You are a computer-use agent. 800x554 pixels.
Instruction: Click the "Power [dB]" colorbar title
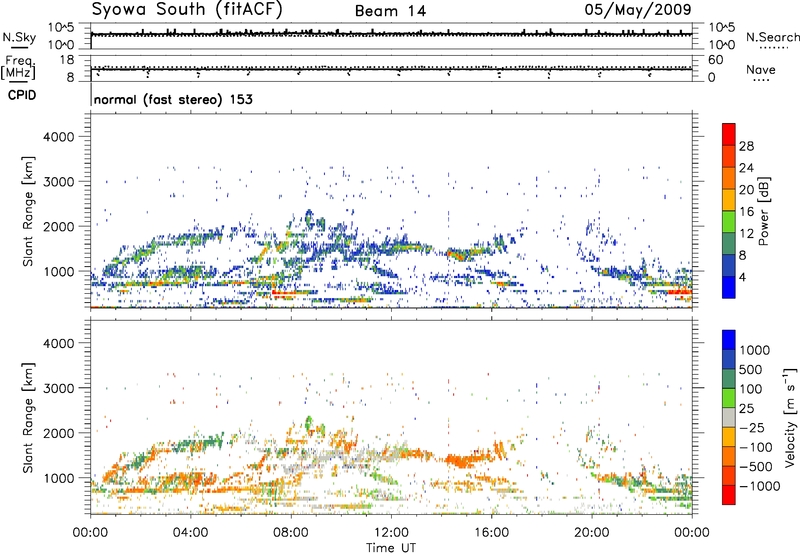pos(763,211)
